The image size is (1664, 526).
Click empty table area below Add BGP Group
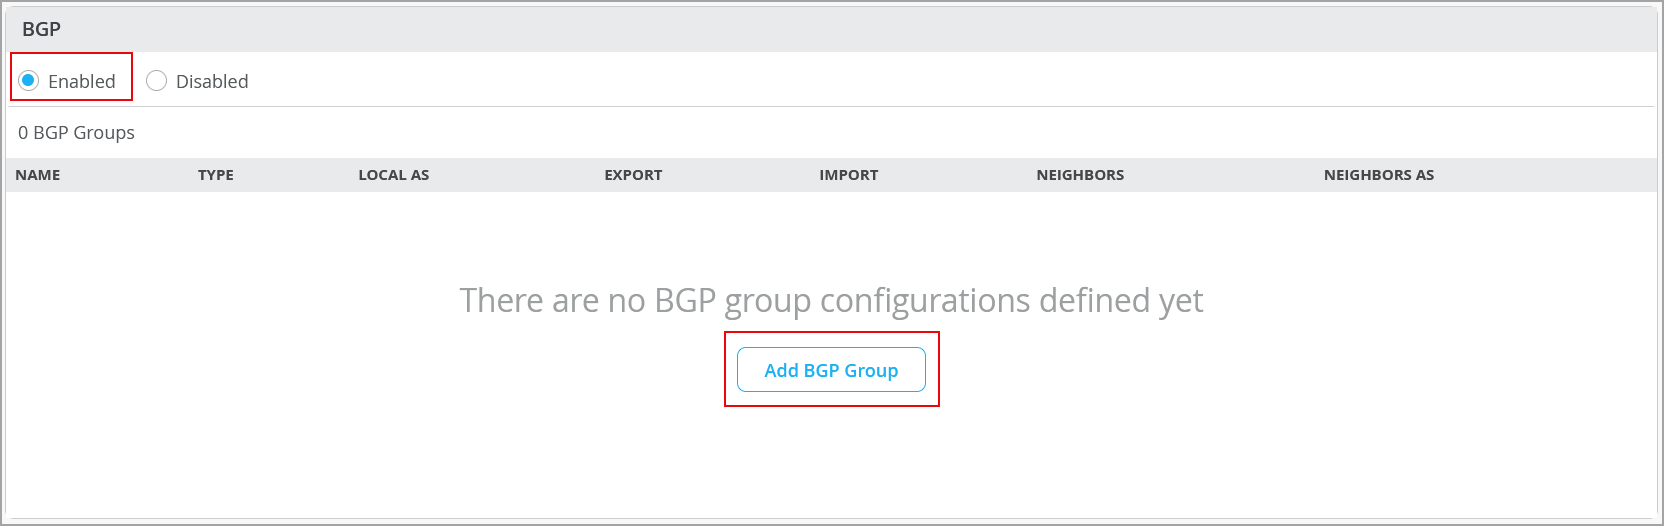pyautogui.click(x=831, y=460)
